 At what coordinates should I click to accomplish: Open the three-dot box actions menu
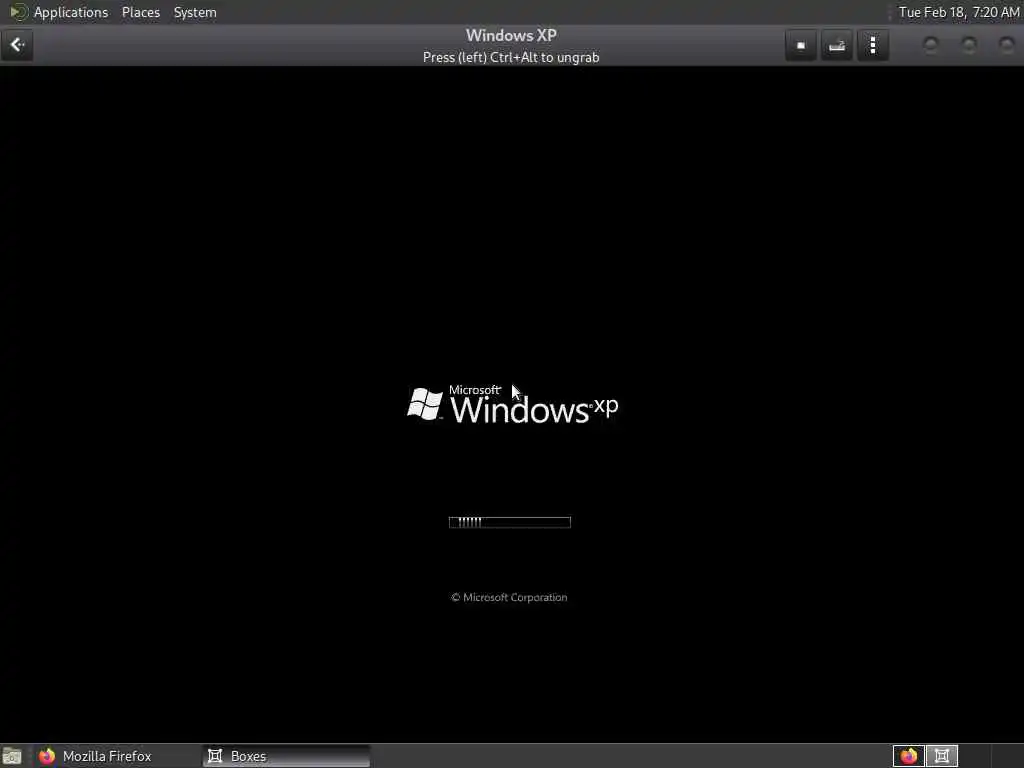coord(872,45)
